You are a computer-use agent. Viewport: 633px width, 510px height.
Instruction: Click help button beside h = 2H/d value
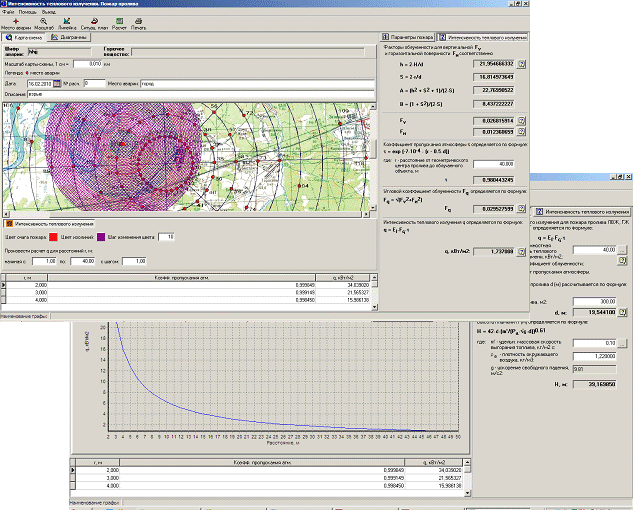(x=521, y=64)
